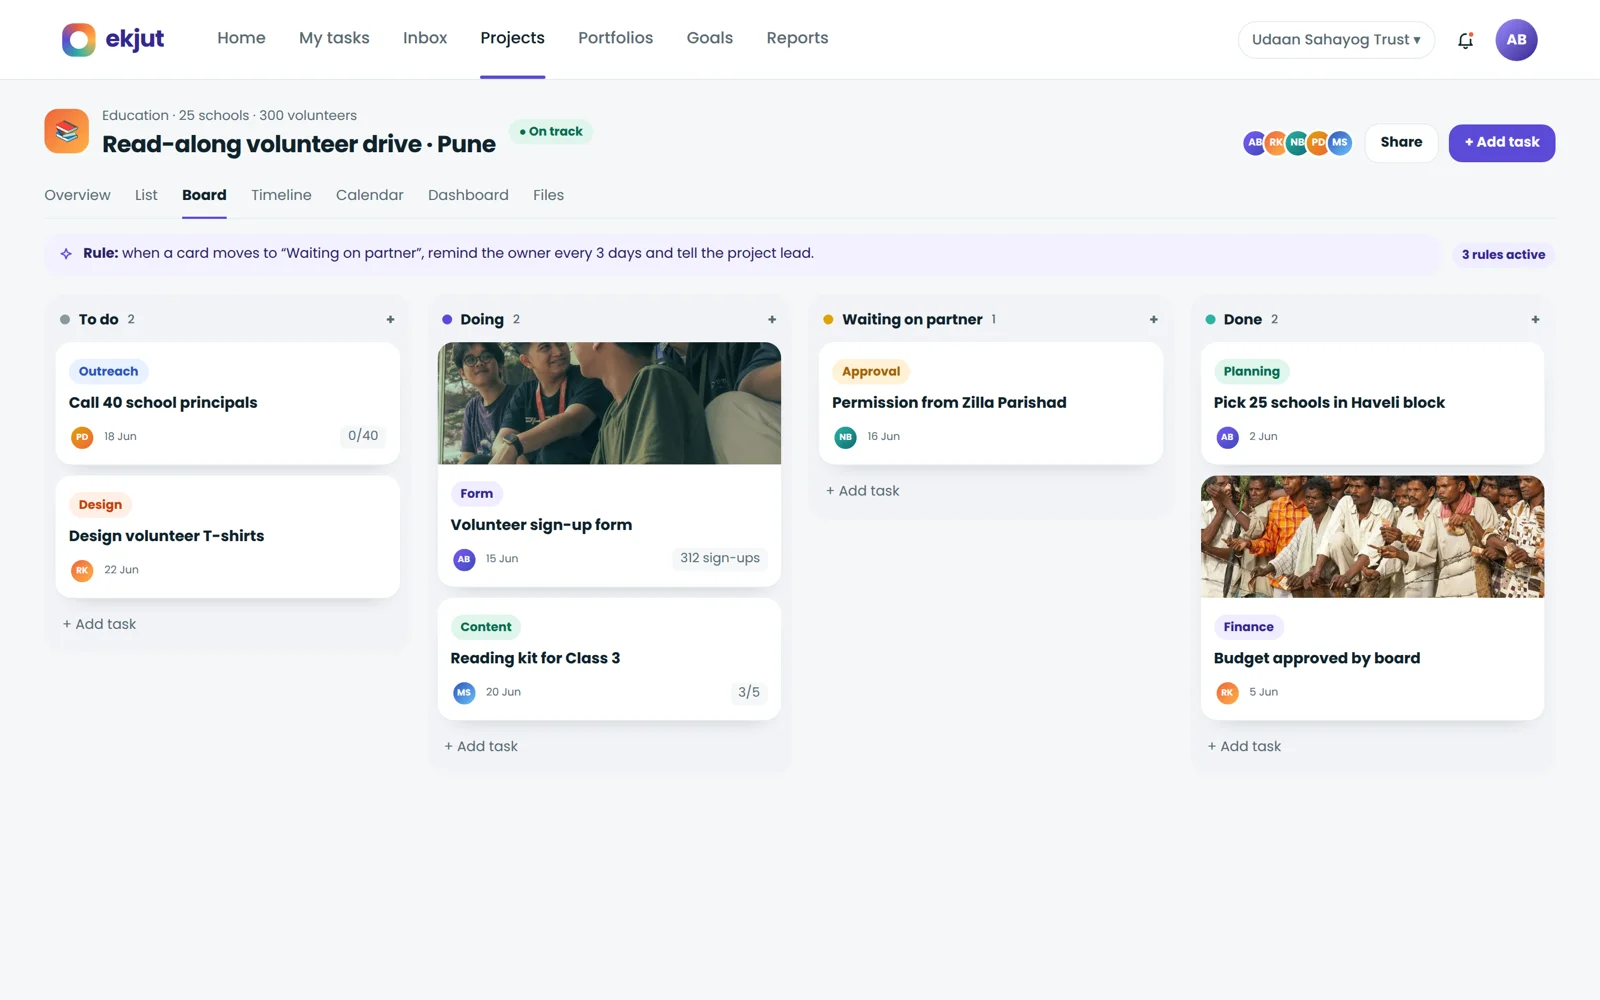Click the Outreach tag label
The width and height of the screenshot is (1600, 1000).
[x=109, y=371]
